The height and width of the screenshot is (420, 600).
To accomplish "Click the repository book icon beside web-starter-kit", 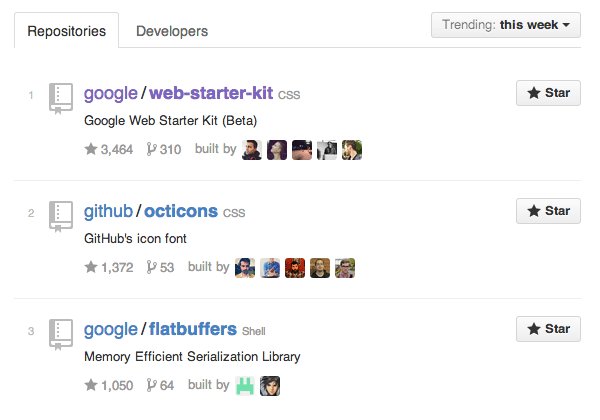I will (x=61, y=98).
